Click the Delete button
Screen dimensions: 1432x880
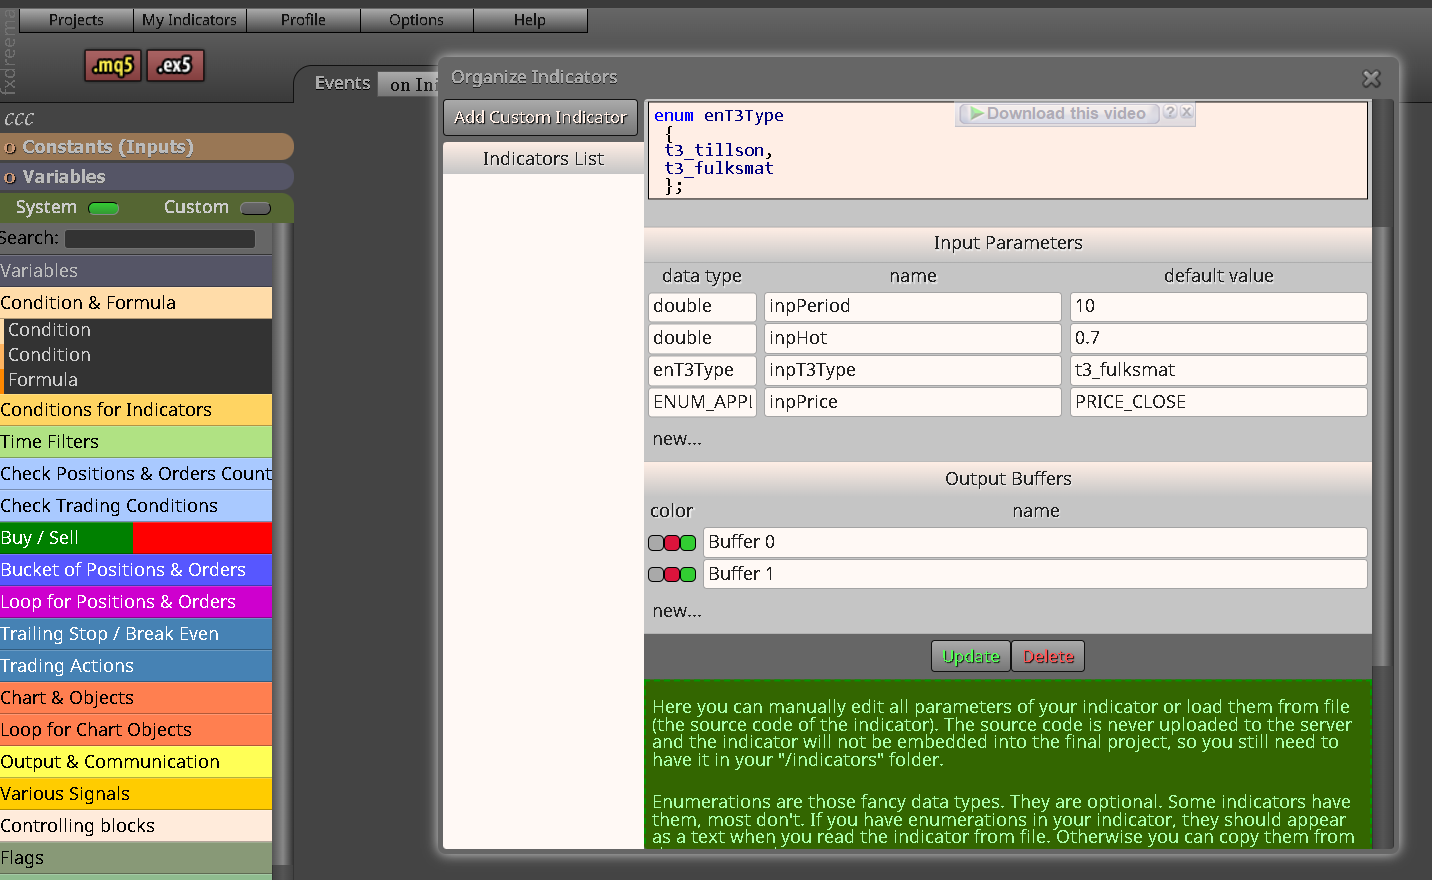1048,656
